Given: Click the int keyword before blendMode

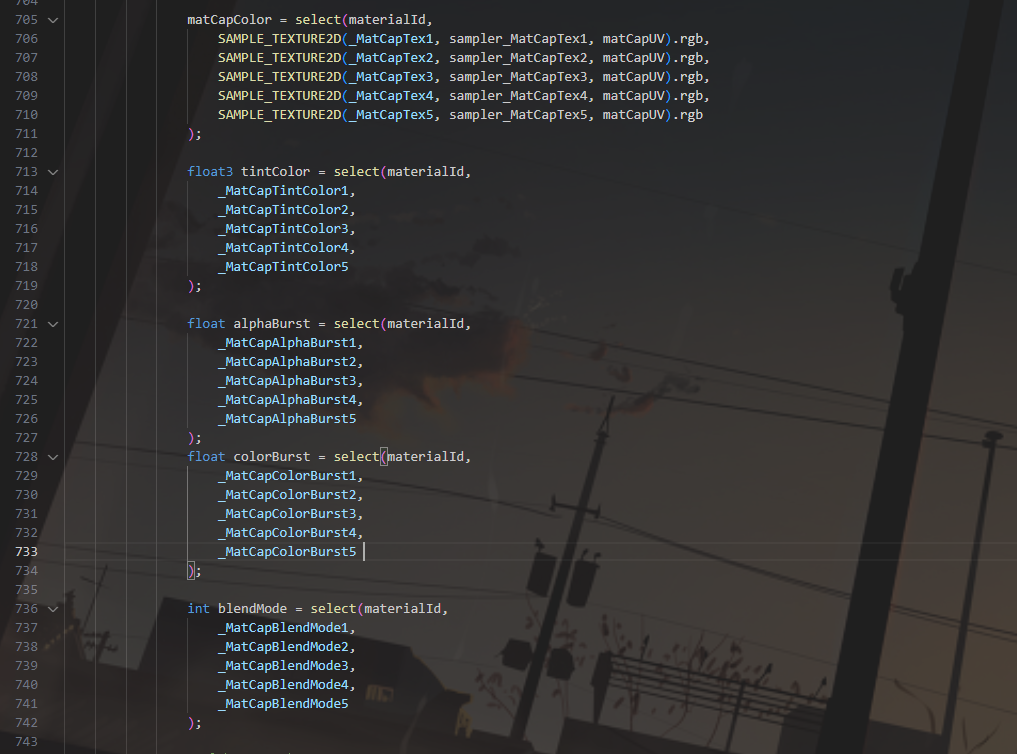Looking at the screenshot, I should click(199, 609).
